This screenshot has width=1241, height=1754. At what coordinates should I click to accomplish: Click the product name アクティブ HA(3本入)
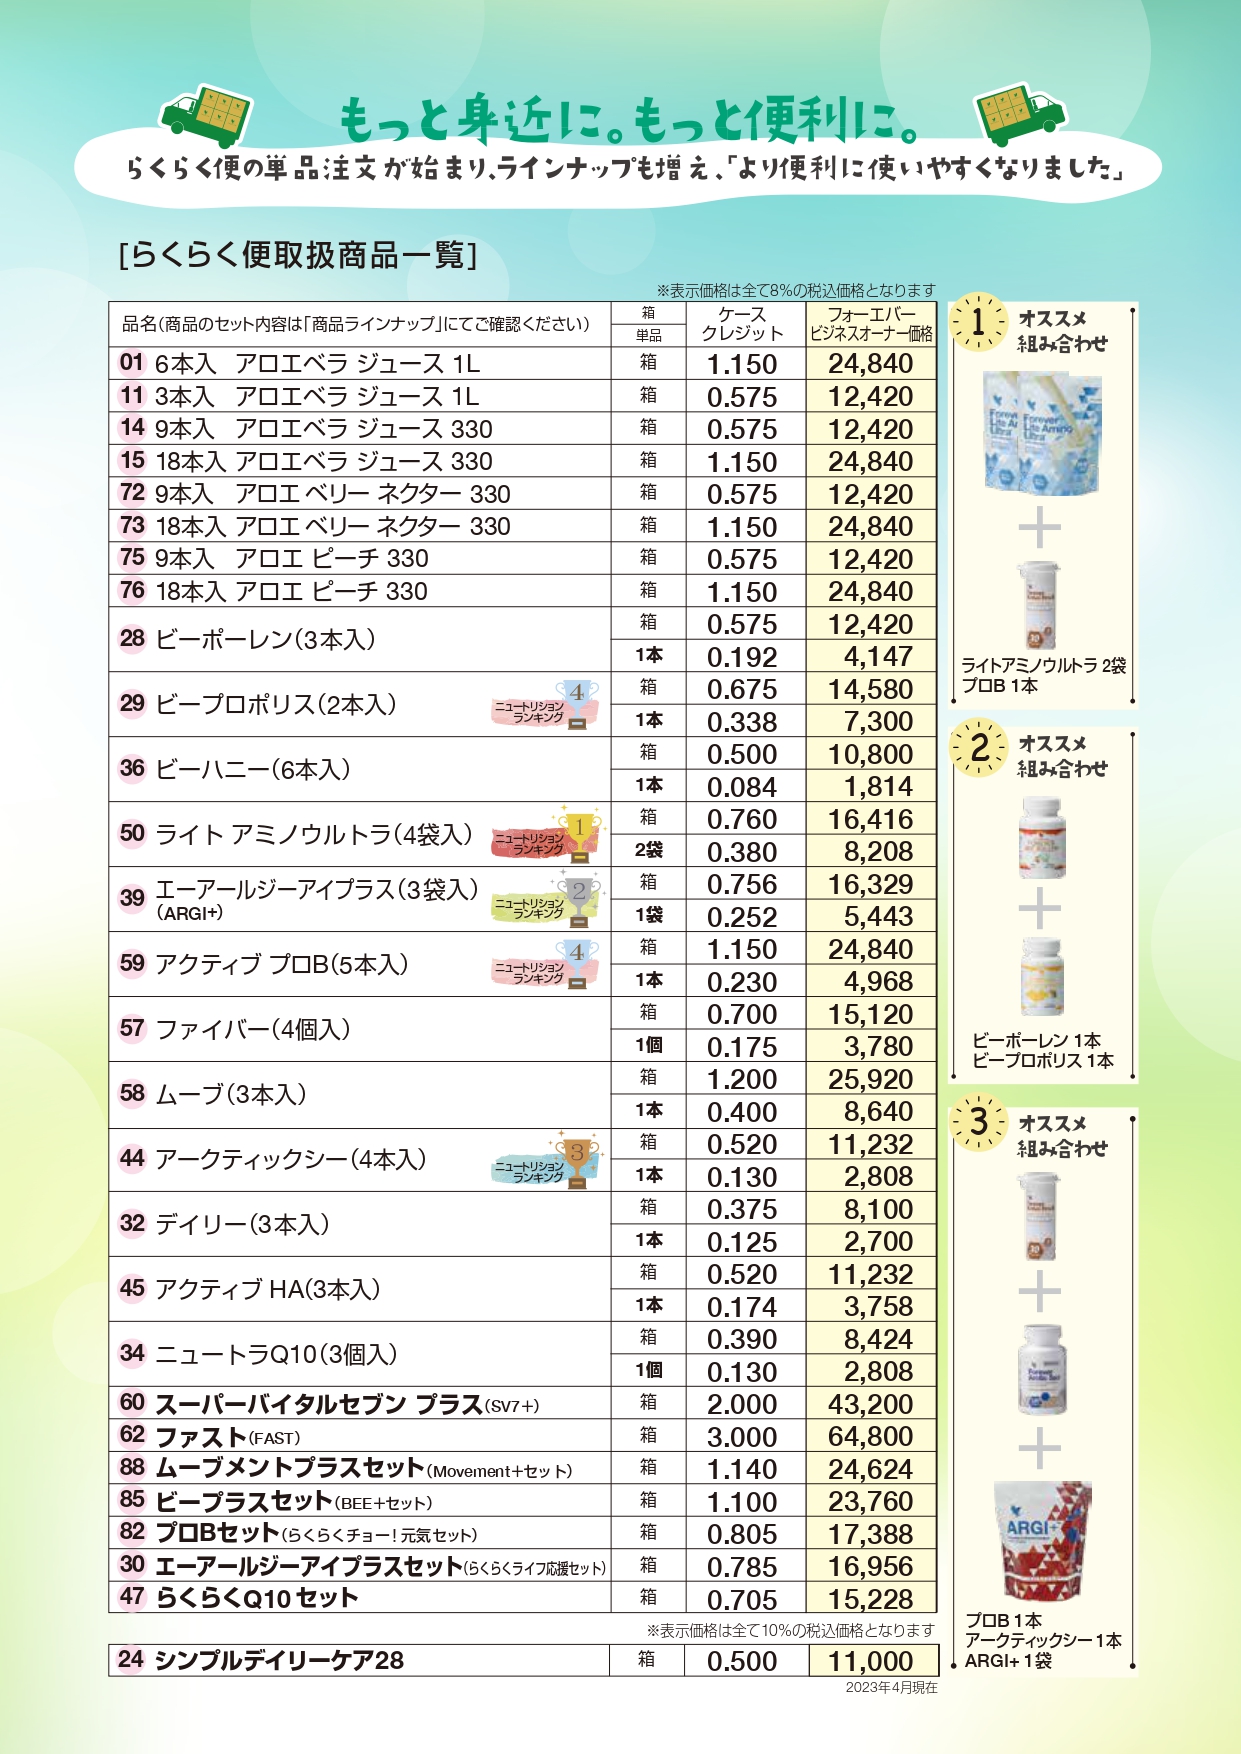[x=268, y=1289]
